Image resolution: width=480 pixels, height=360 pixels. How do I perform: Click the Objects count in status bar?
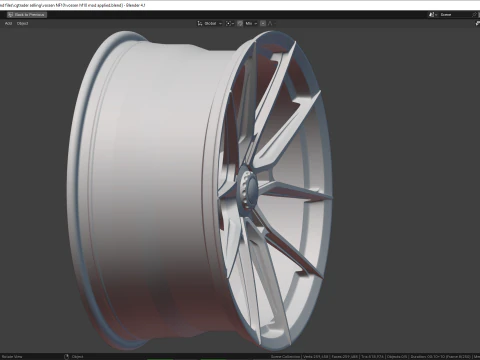click(397, 357)
